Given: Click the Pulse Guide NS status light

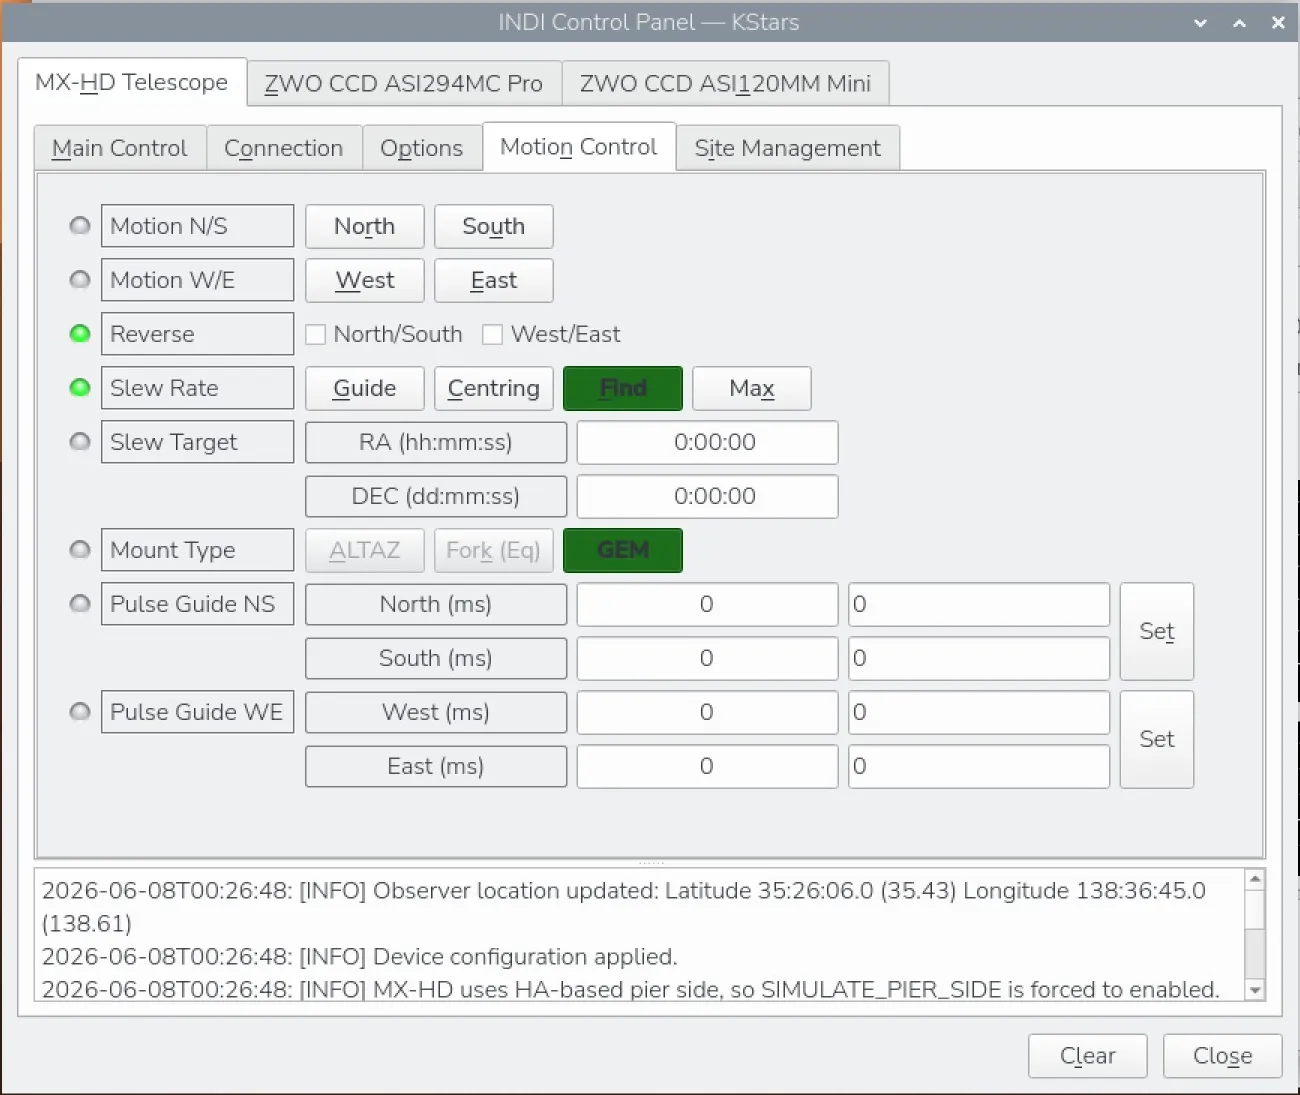Looking at the screenshot, I should tap(80, 604).
